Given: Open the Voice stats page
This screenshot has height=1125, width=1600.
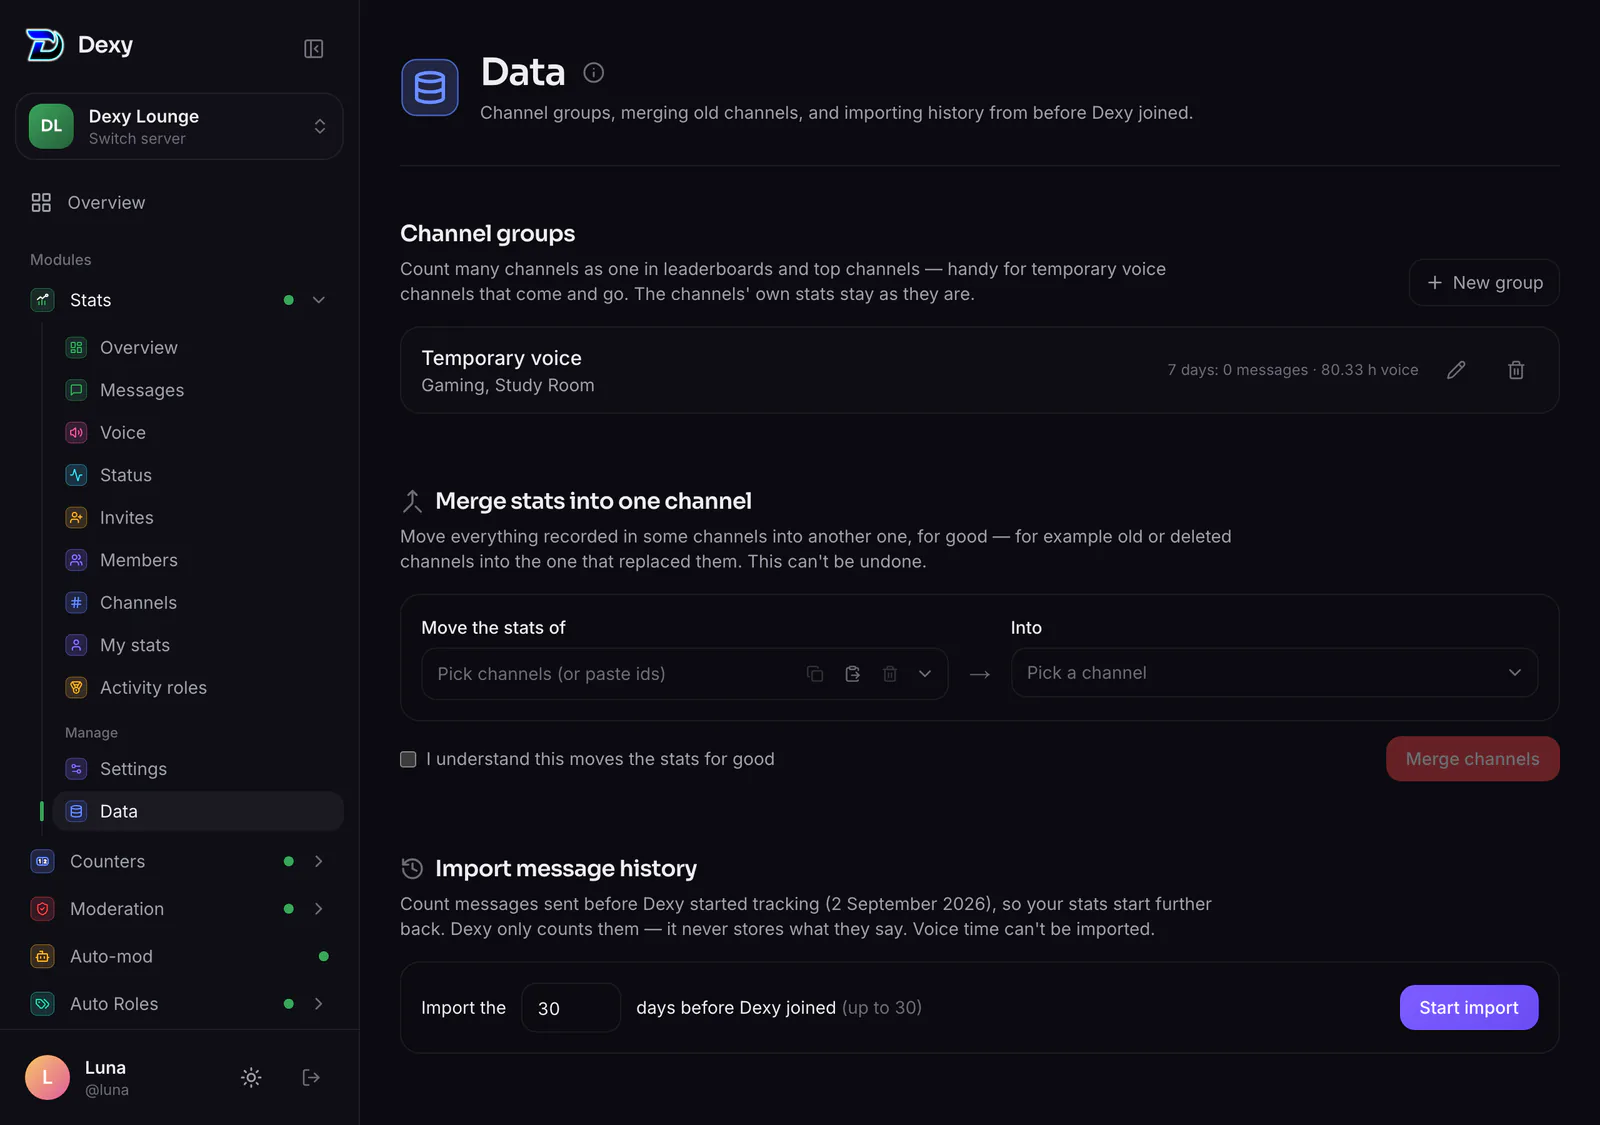Looking at the screenshot, I should pyautogui.click(x=198, y=433).
